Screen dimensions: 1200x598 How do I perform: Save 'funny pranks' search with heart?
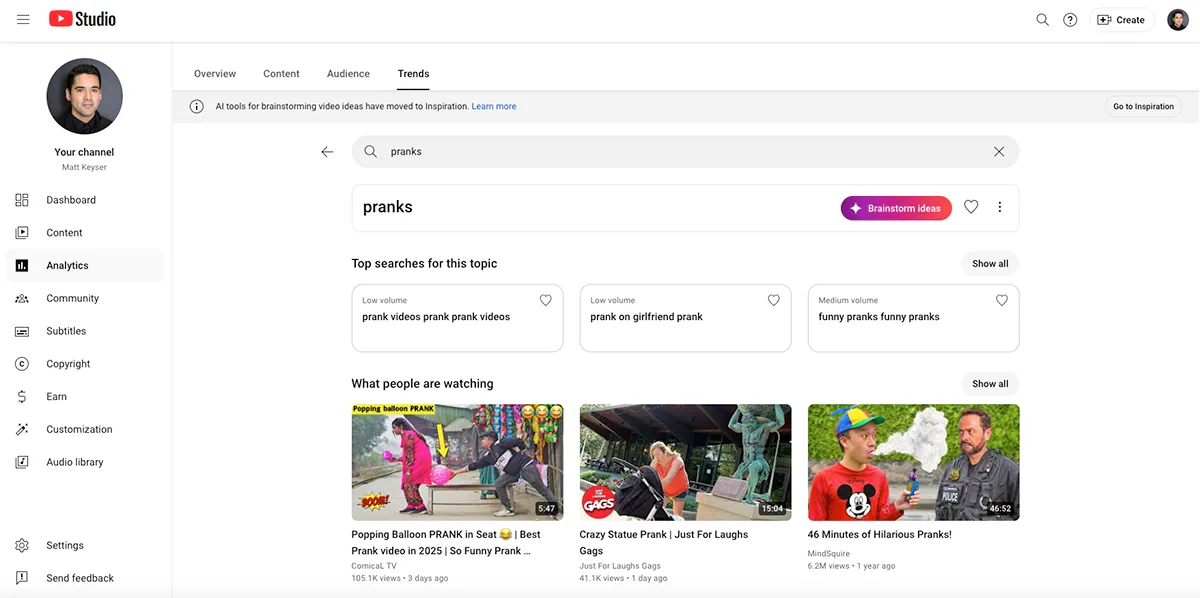1001,300
